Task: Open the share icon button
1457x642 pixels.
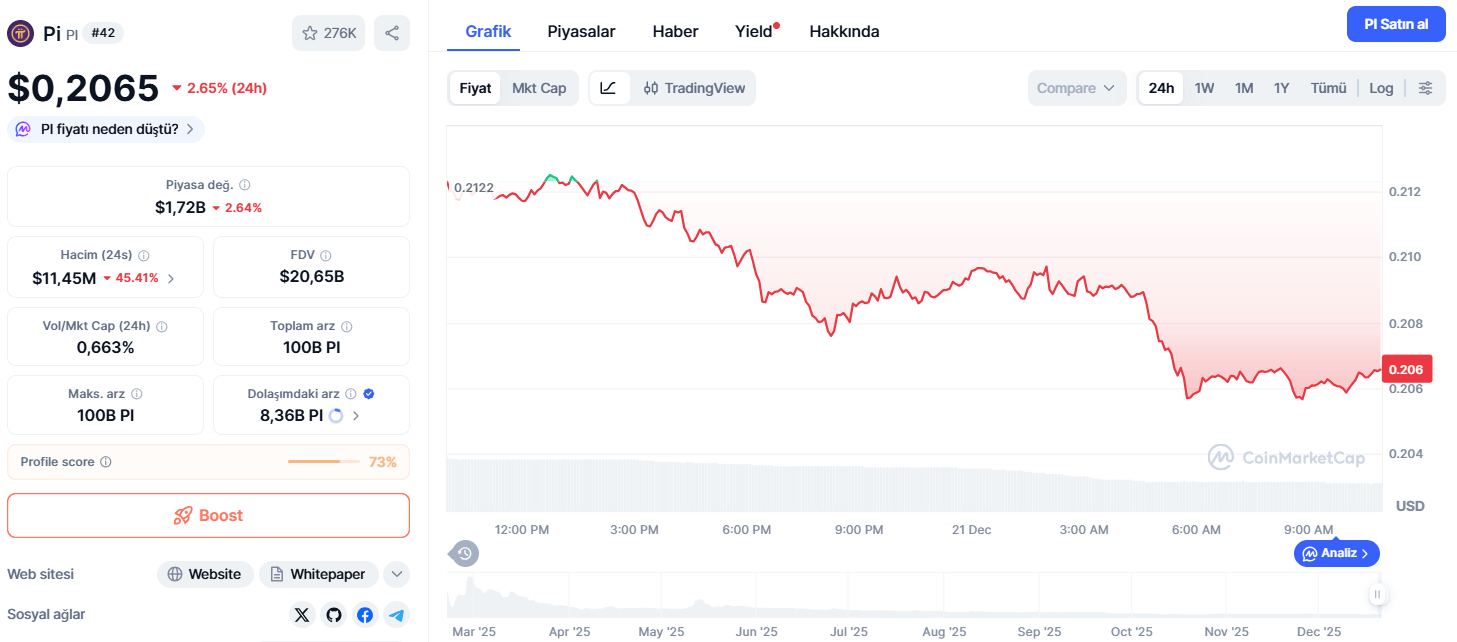Action: (392, 33)
